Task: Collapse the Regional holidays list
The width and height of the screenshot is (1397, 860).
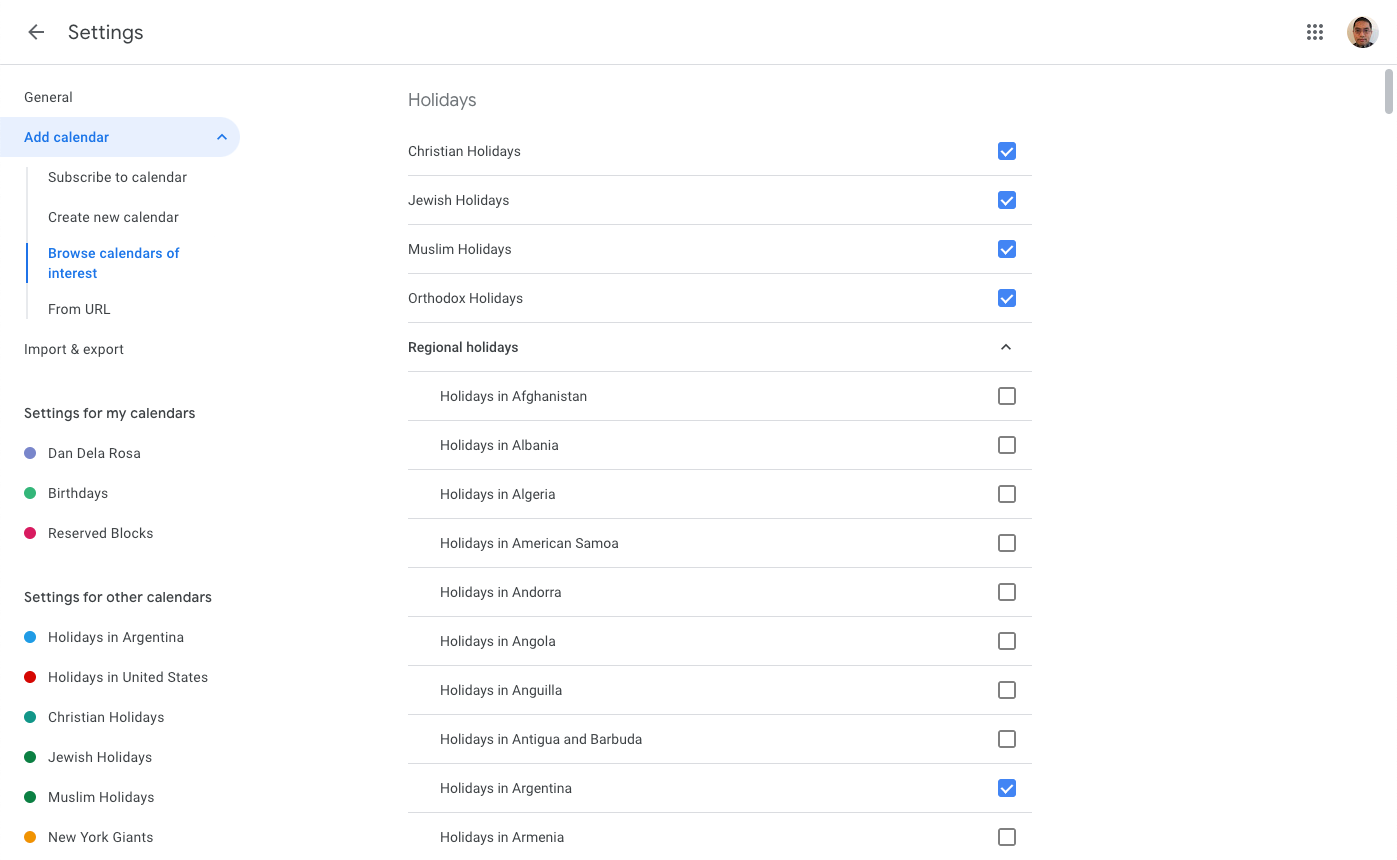Action: pyautogui.click(x=1007, y=346)
